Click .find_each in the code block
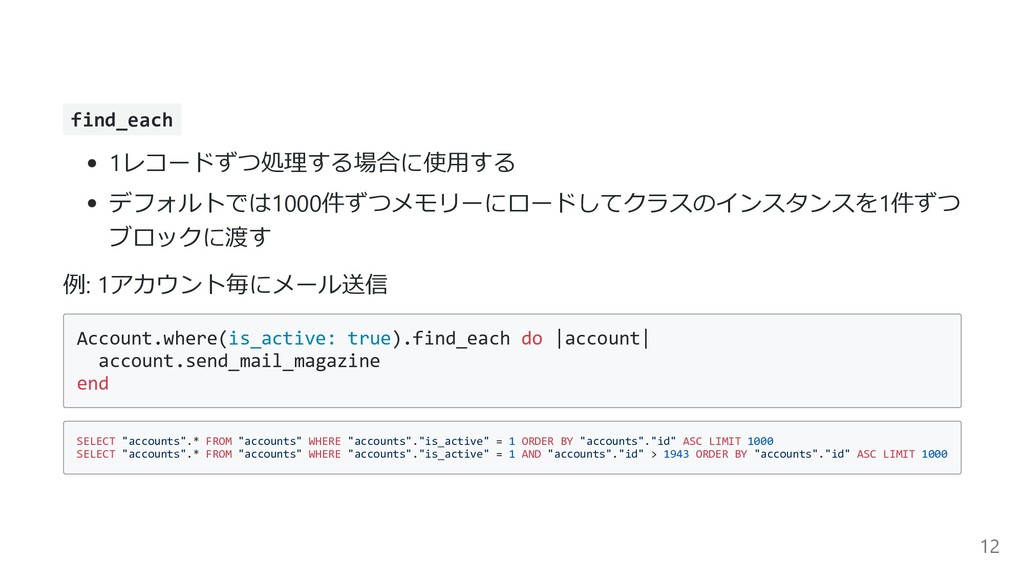The width and height of the screenshot is (1024, 576). [x=455, y=338]
